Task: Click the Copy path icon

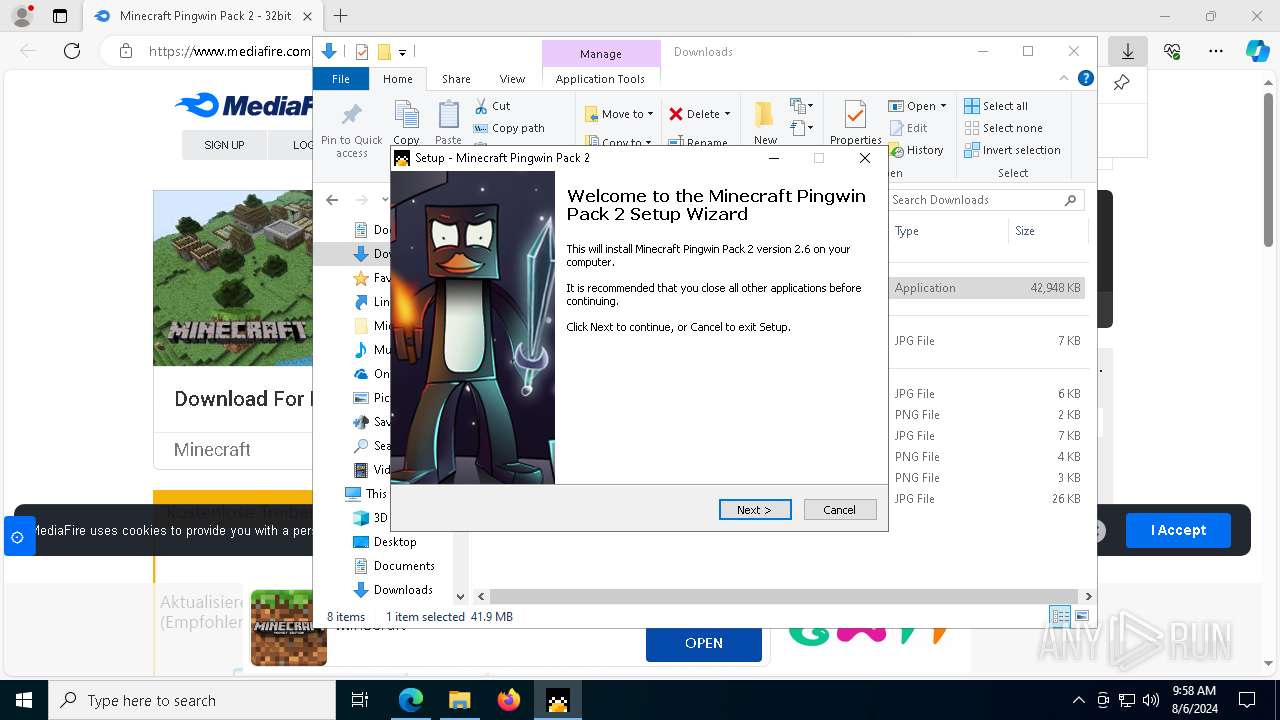Action: [482, 128]
